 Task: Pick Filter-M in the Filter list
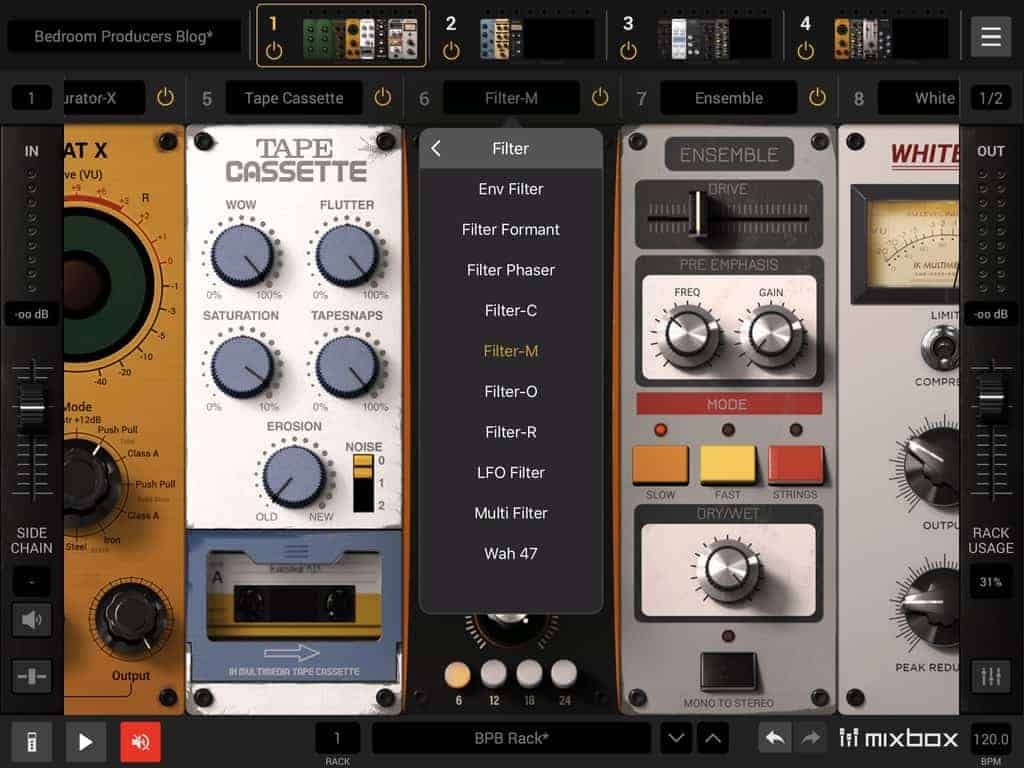pyautogui.click(x=511, y=351)
